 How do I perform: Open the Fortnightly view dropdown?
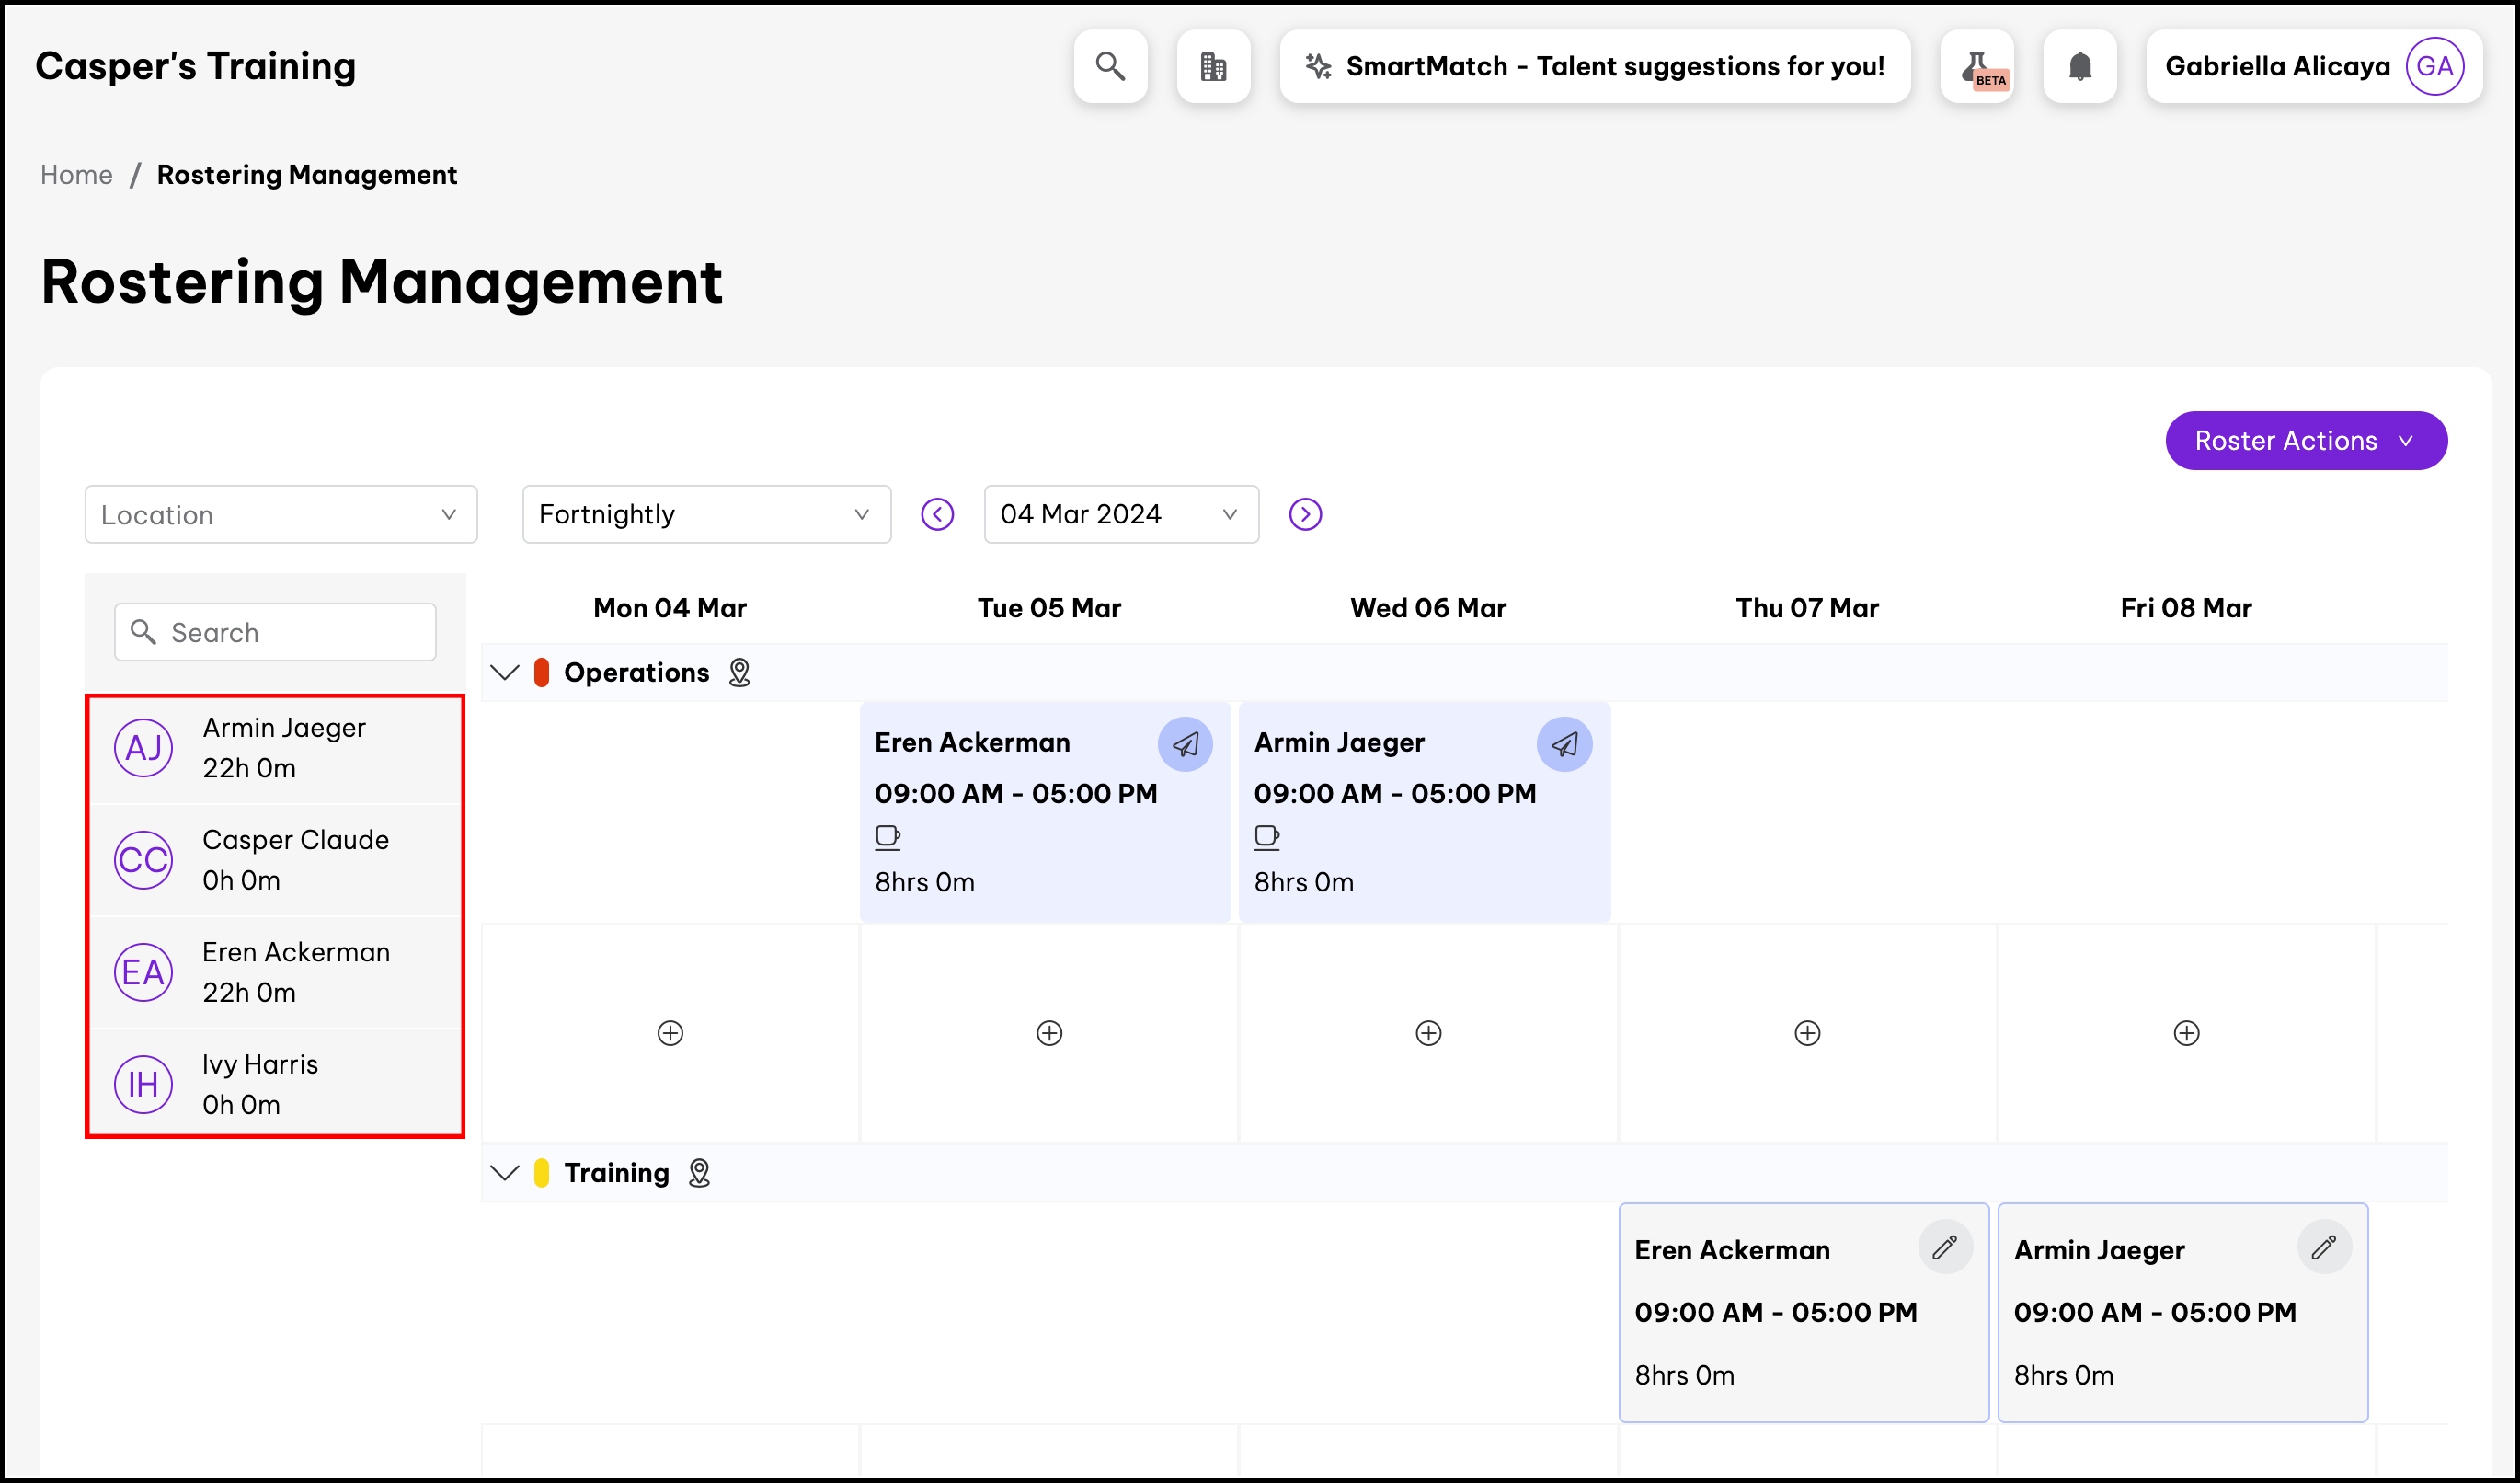coord(706,514)
